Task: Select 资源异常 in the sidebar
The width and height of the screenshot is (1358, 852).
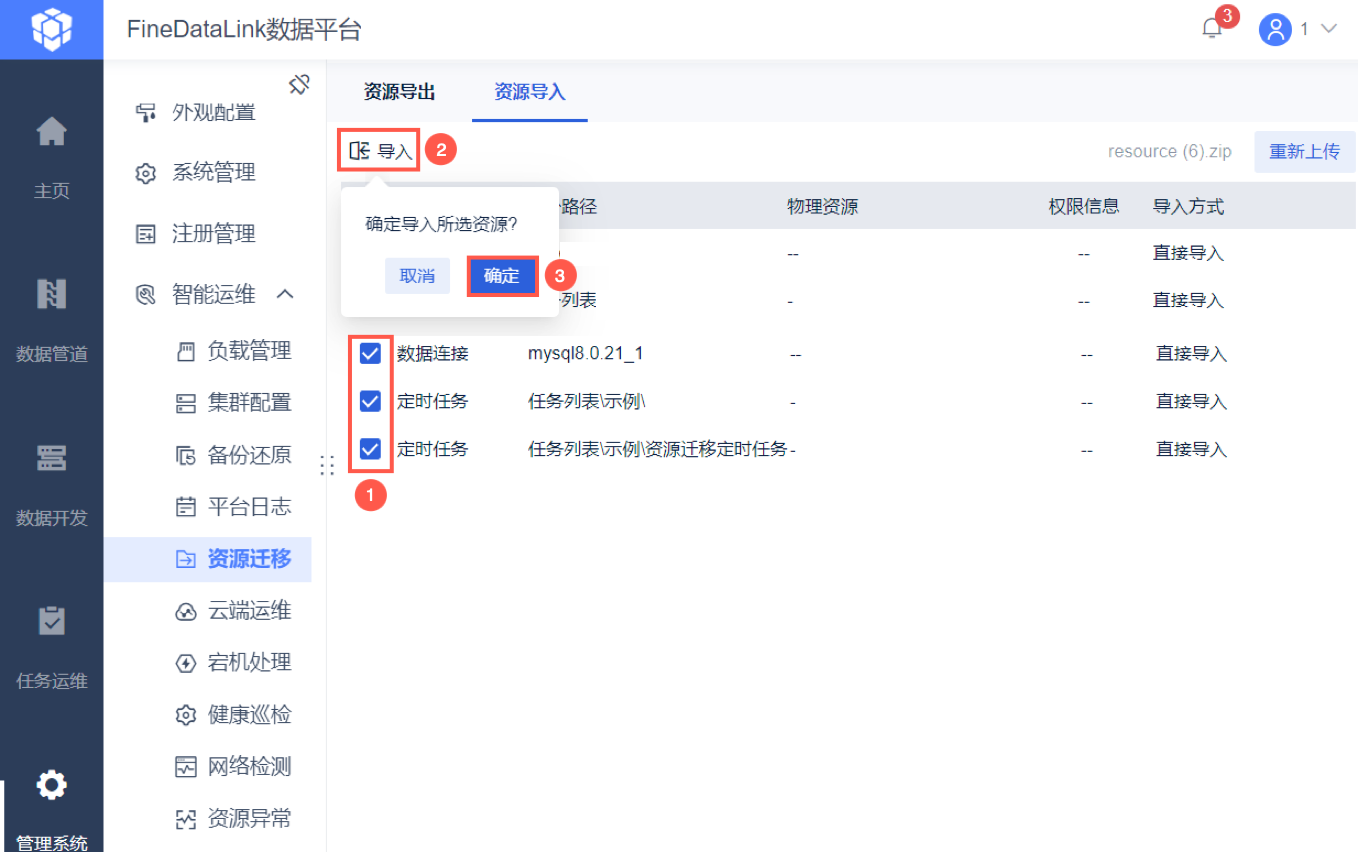Action: tap(250, 819)
